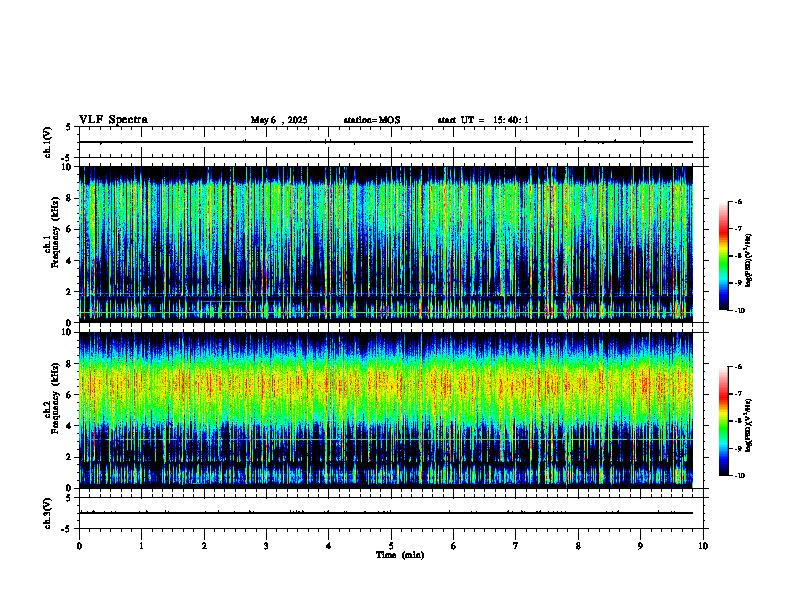Click the time axis tick label "10"
Viewport: 792px width, 612px height.
pos(703,546)
